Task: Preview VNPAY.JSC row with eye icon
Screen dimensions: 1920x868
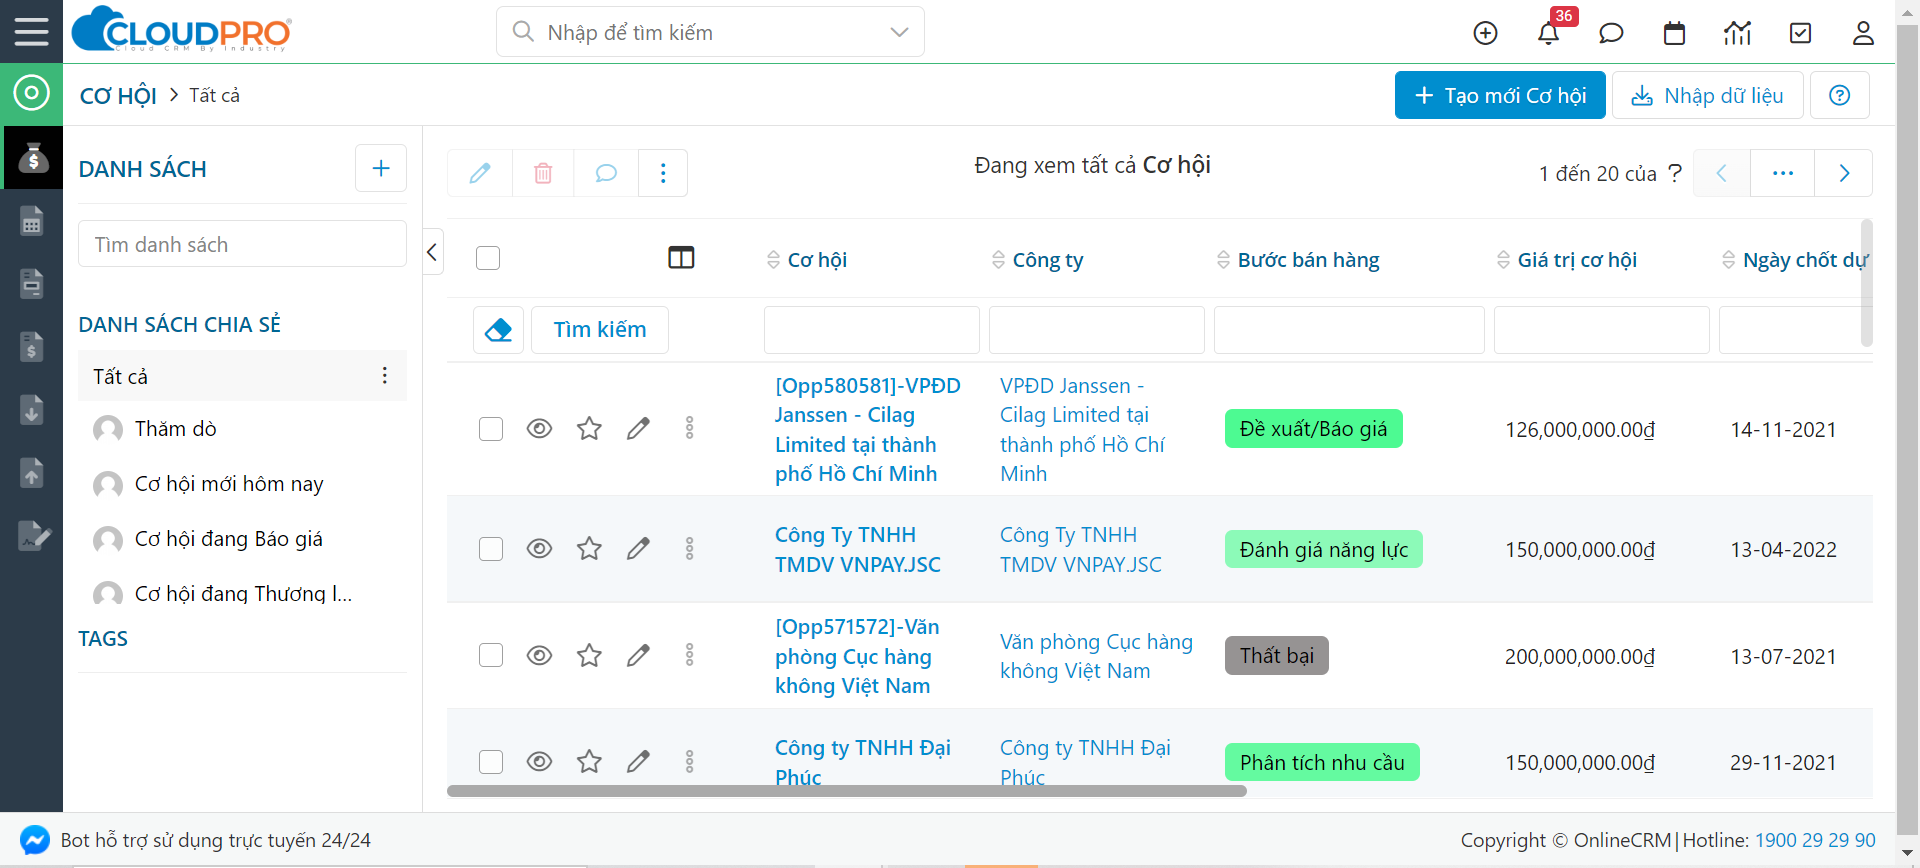Action: [x=539, y=549]
